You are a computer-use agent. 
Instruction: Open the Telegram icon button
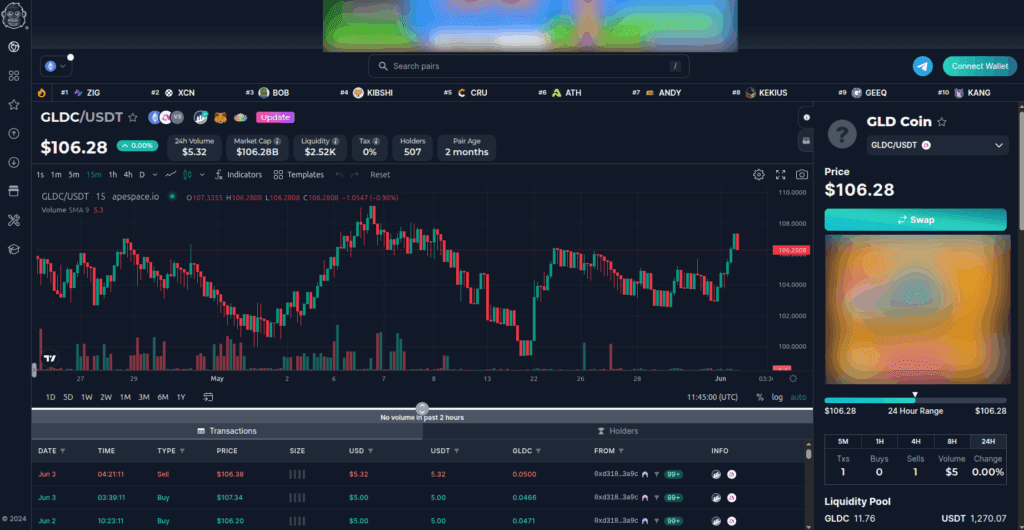click(923, 66)
